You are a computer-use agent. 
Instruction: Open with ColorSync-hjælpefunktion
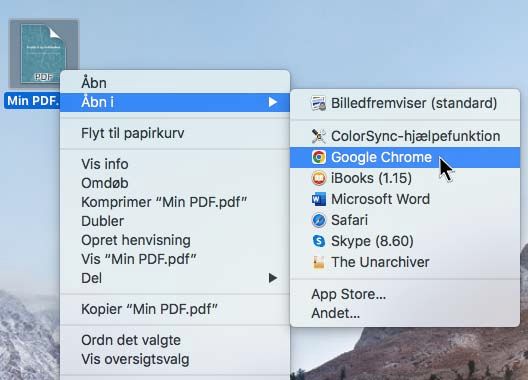pos(405,136)
